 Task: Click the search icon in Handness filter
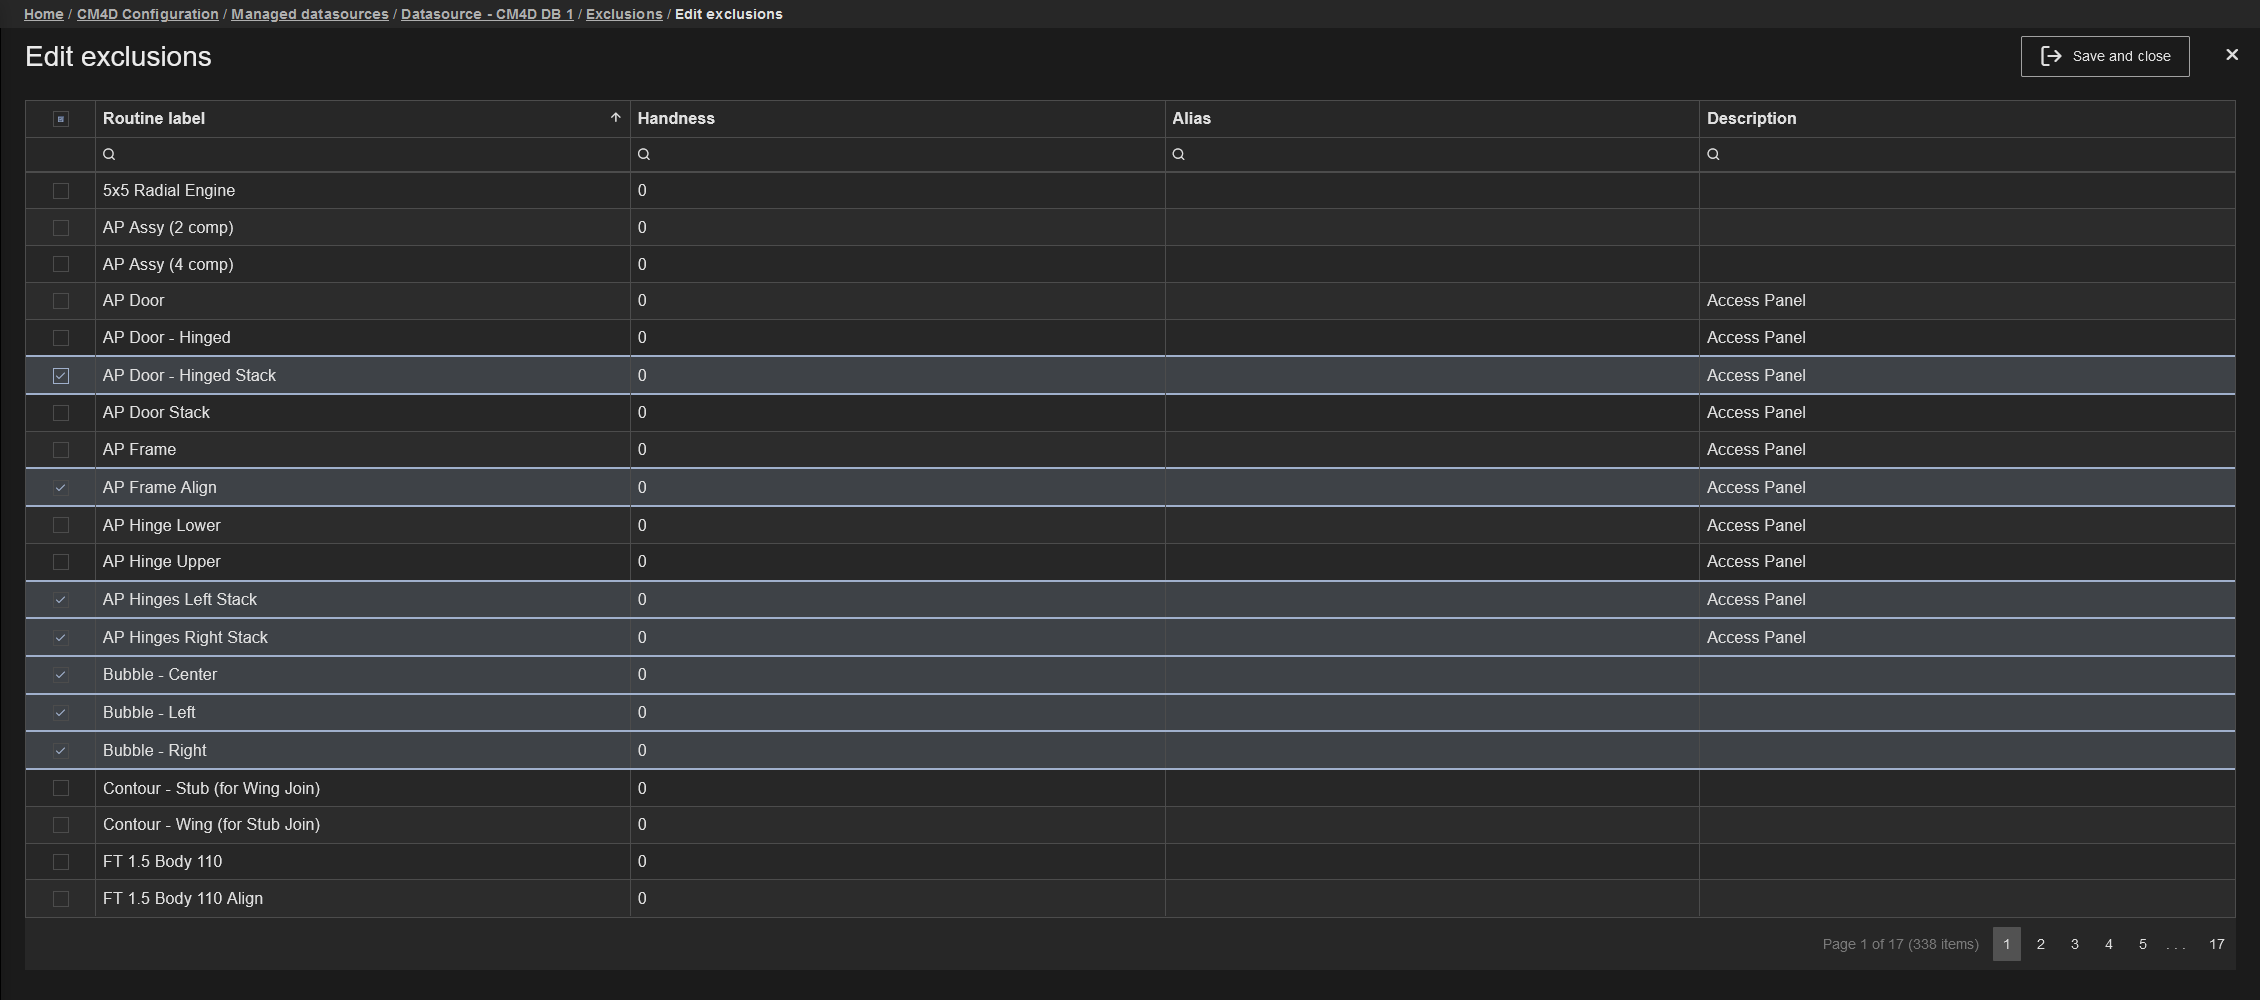[x=644, y=154]
